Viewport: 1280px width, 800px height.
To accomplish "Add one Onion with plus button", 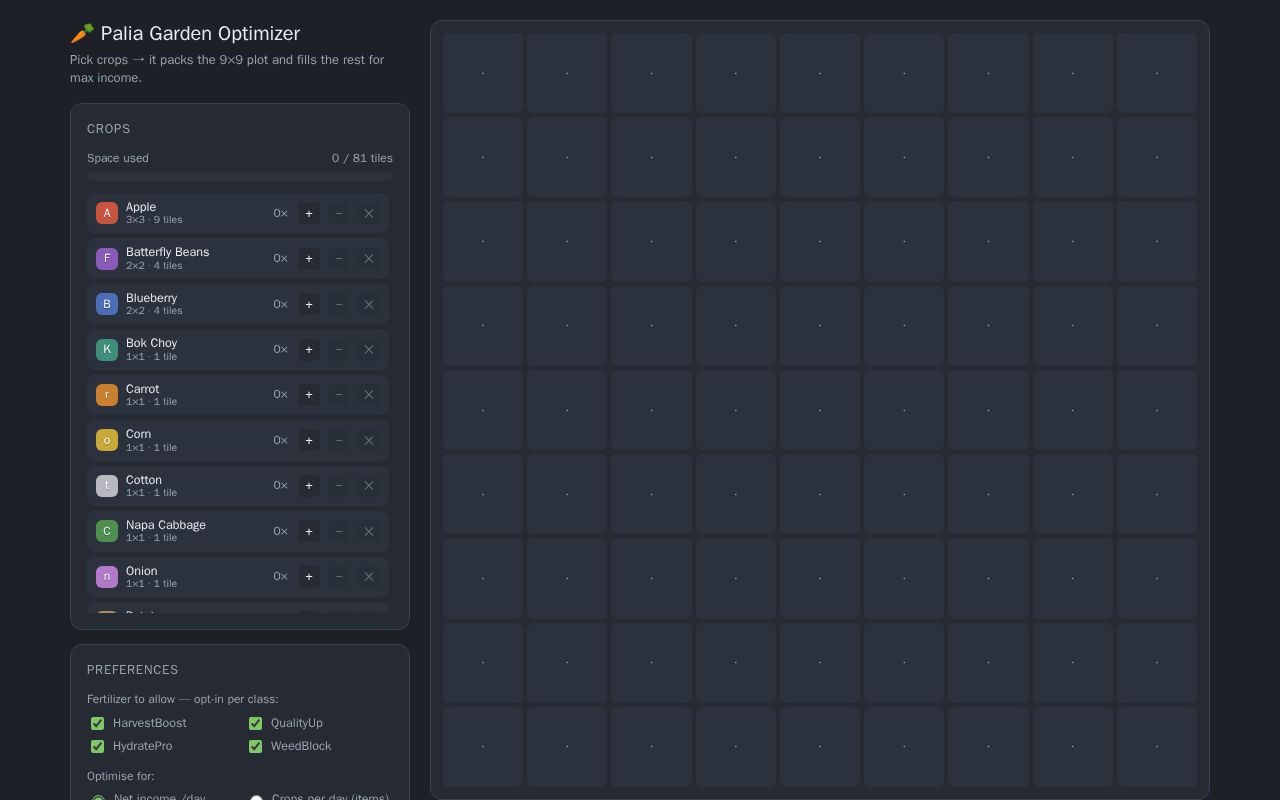I will click(x=309, y=576).
